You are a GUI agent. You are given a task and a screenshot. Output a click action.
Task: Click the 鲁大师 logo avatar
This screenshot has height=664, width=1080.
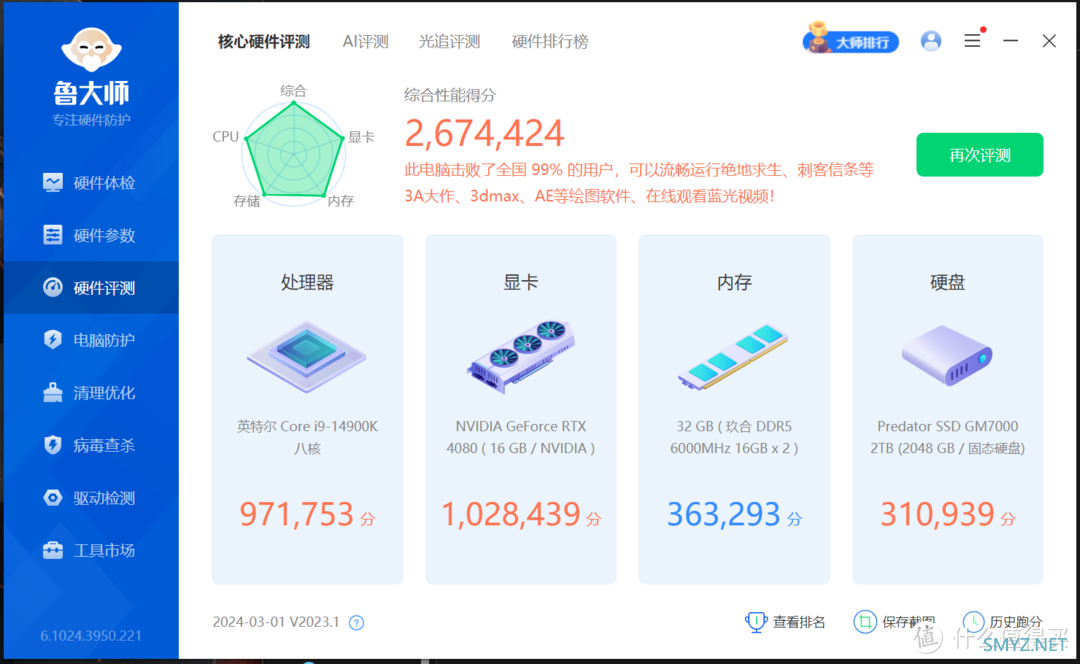pos(92,49)
